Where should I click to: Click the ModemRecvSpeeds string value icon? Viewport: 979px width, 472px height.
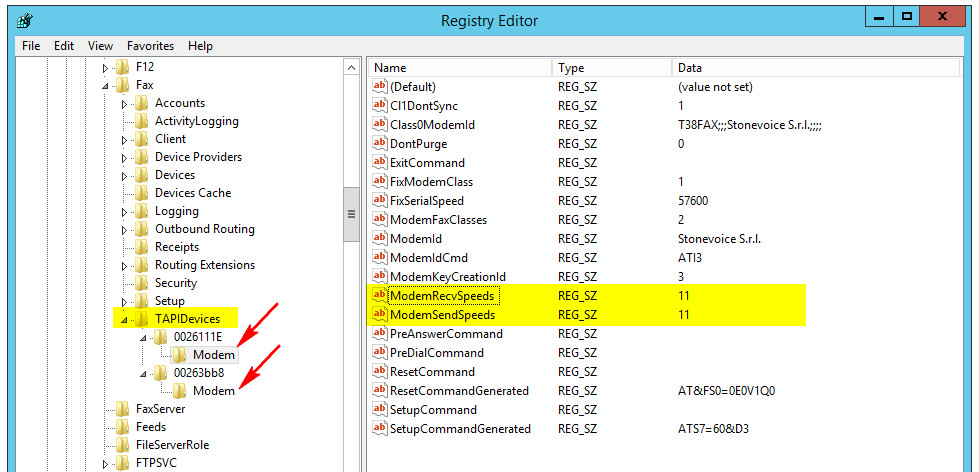(379, 296)
